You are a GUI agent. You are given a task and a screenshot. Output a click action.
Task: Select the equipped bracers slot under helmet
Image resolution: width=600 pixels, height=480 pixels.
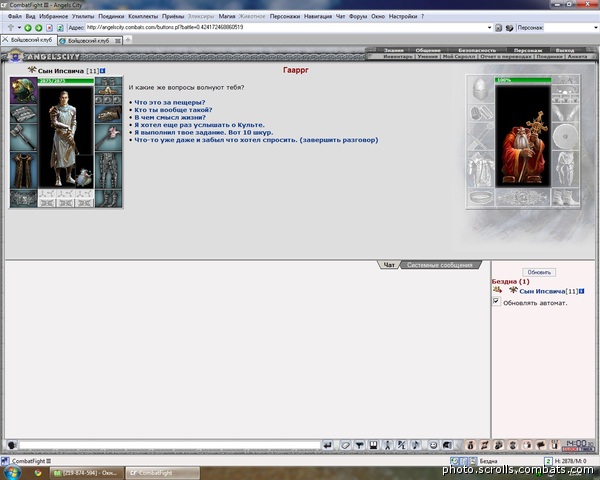(x=24, y=114)
